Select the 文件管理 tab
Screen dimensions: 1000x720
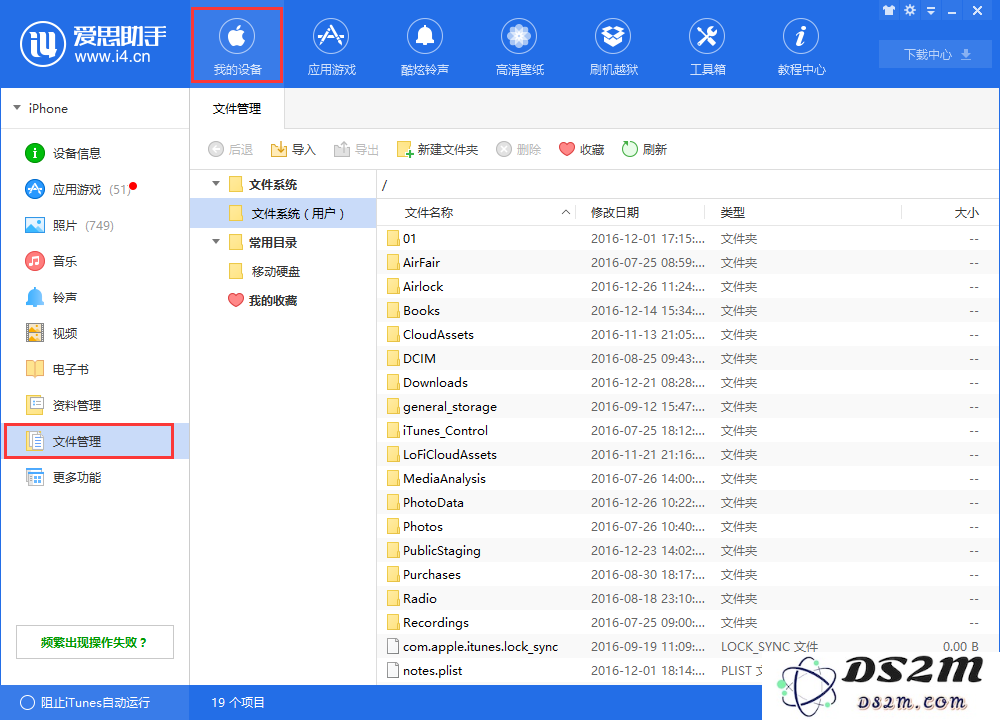[x=237, y=109]
